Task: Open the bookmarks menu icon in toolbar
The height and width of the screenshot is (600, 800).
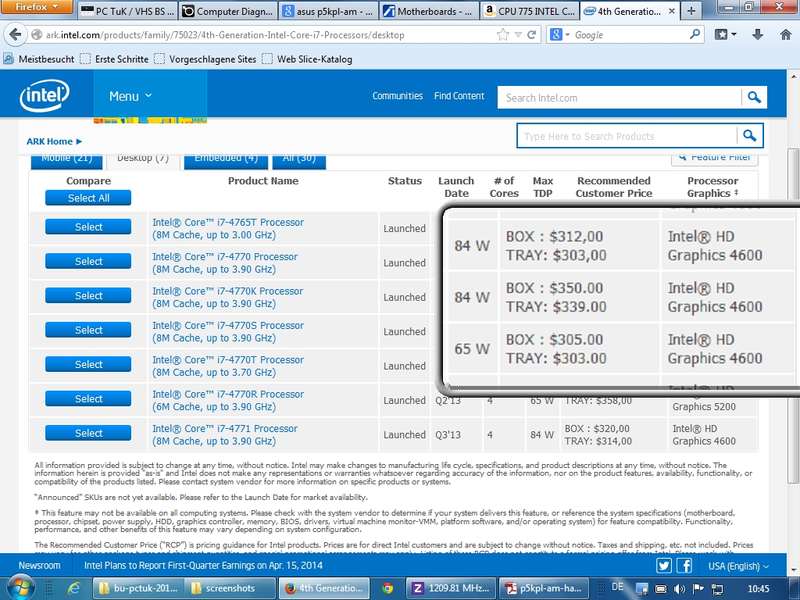Action: pyautogui.click(x=725, y=35)
